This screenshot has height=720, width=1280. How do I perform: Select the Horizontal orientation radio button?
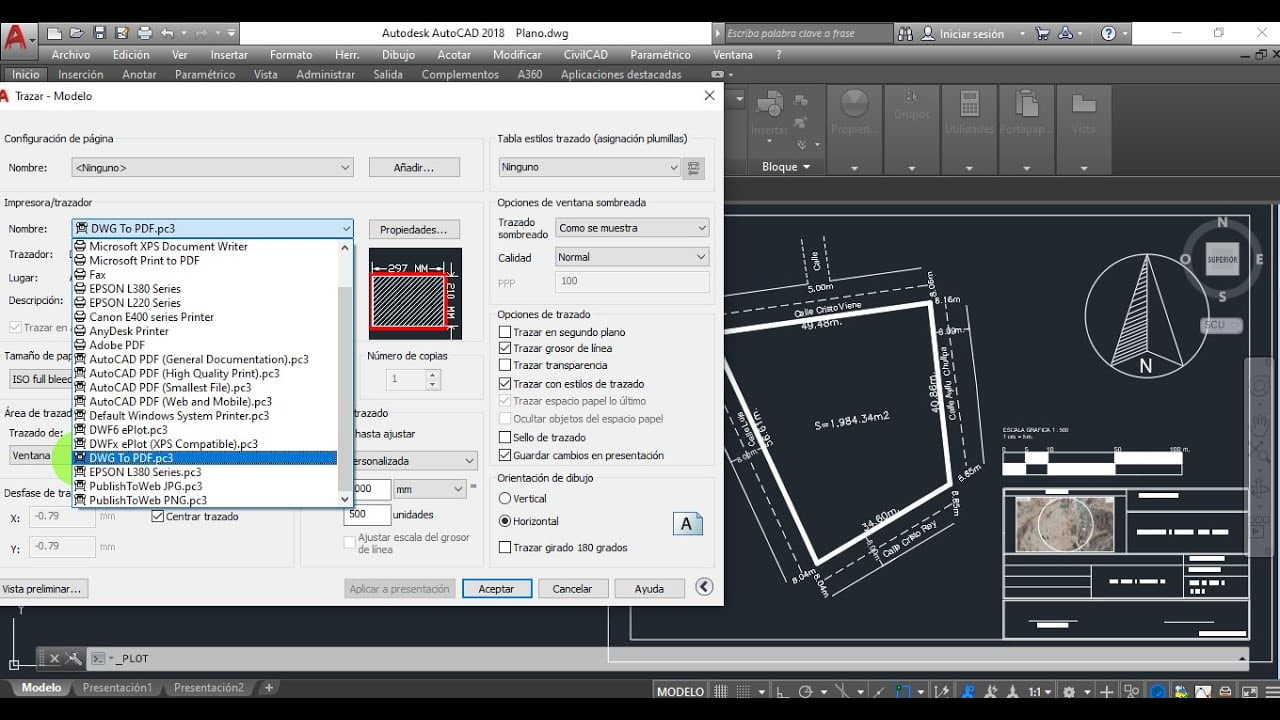505,521
